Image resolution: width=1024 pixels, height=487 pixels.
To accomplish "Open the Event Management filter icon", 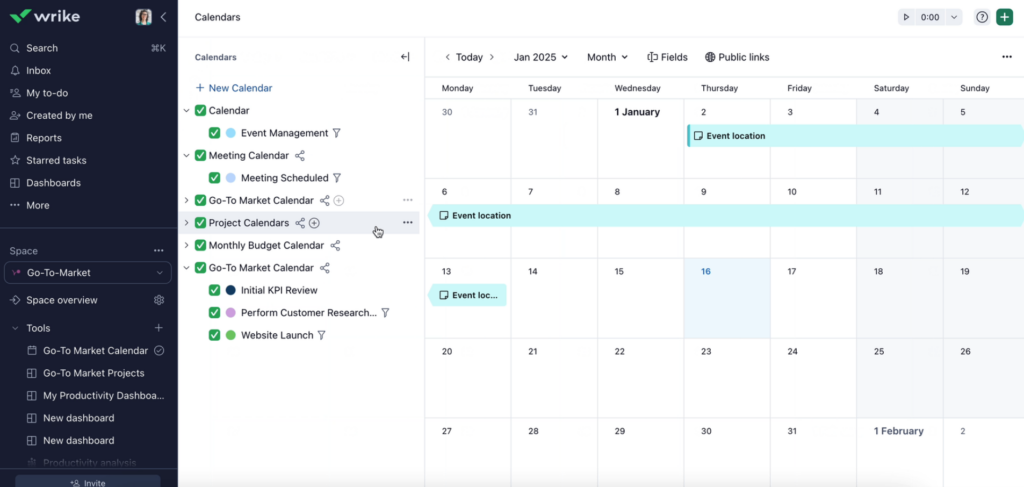I will pyautogui.click(x=337, y=133).
